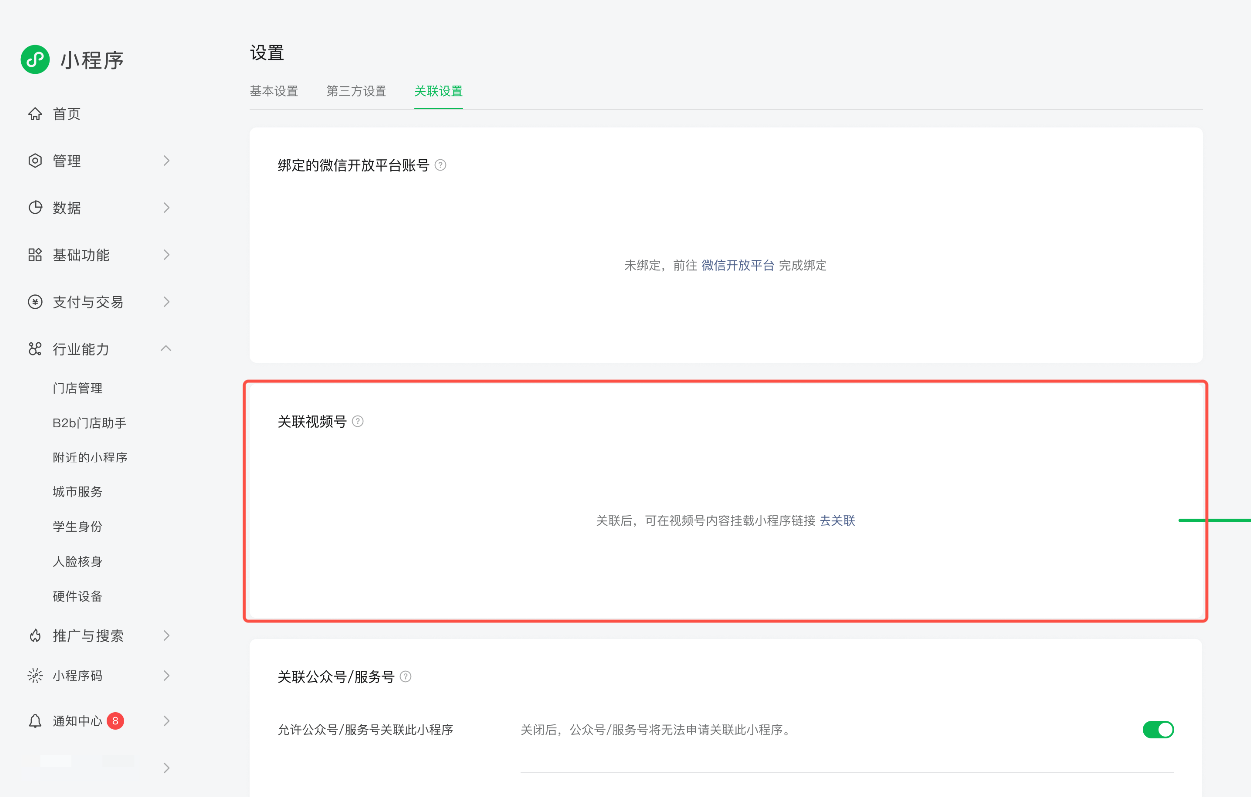The image size is (1251, 797).
Task: Click help icon next to 关联公众号/服务号
Action: tap(405, 676)
